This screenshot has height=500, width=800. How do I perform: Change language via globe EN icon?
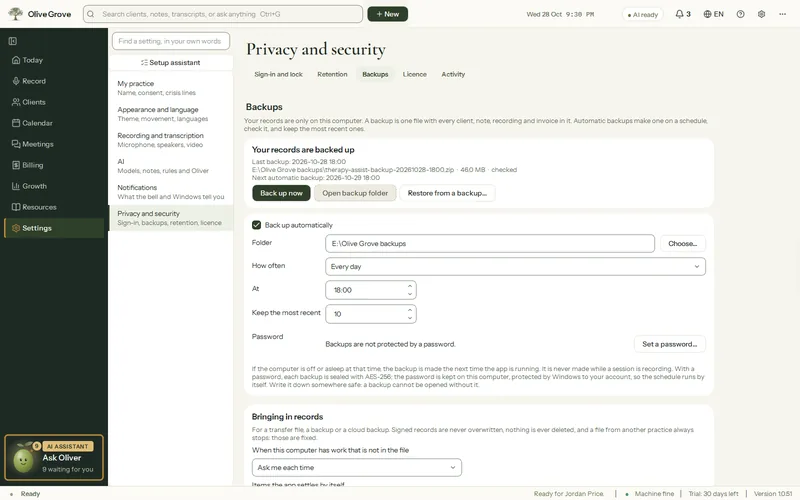713,14
